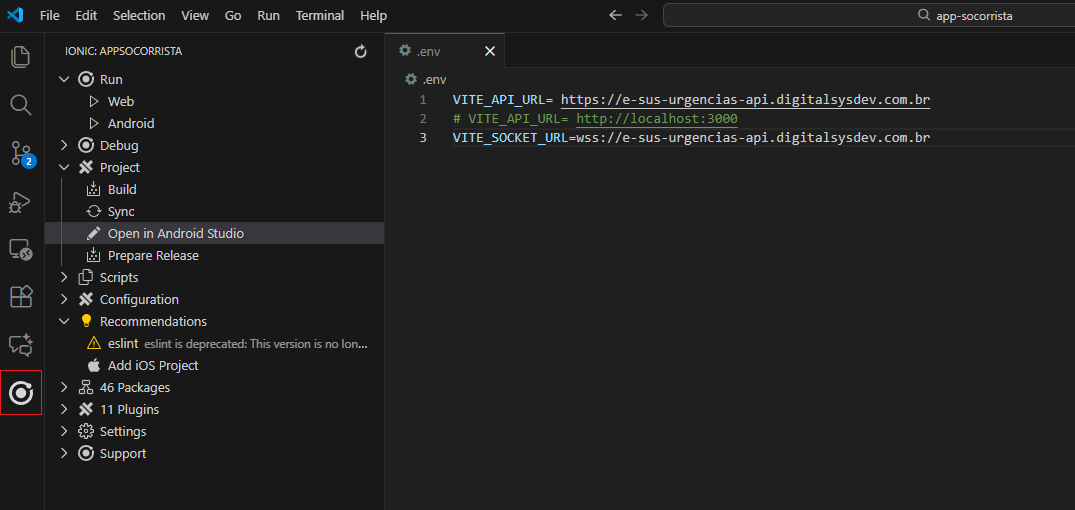Open the Selection menu
This screenshot has height=510, width=1075.
point(139,15)
